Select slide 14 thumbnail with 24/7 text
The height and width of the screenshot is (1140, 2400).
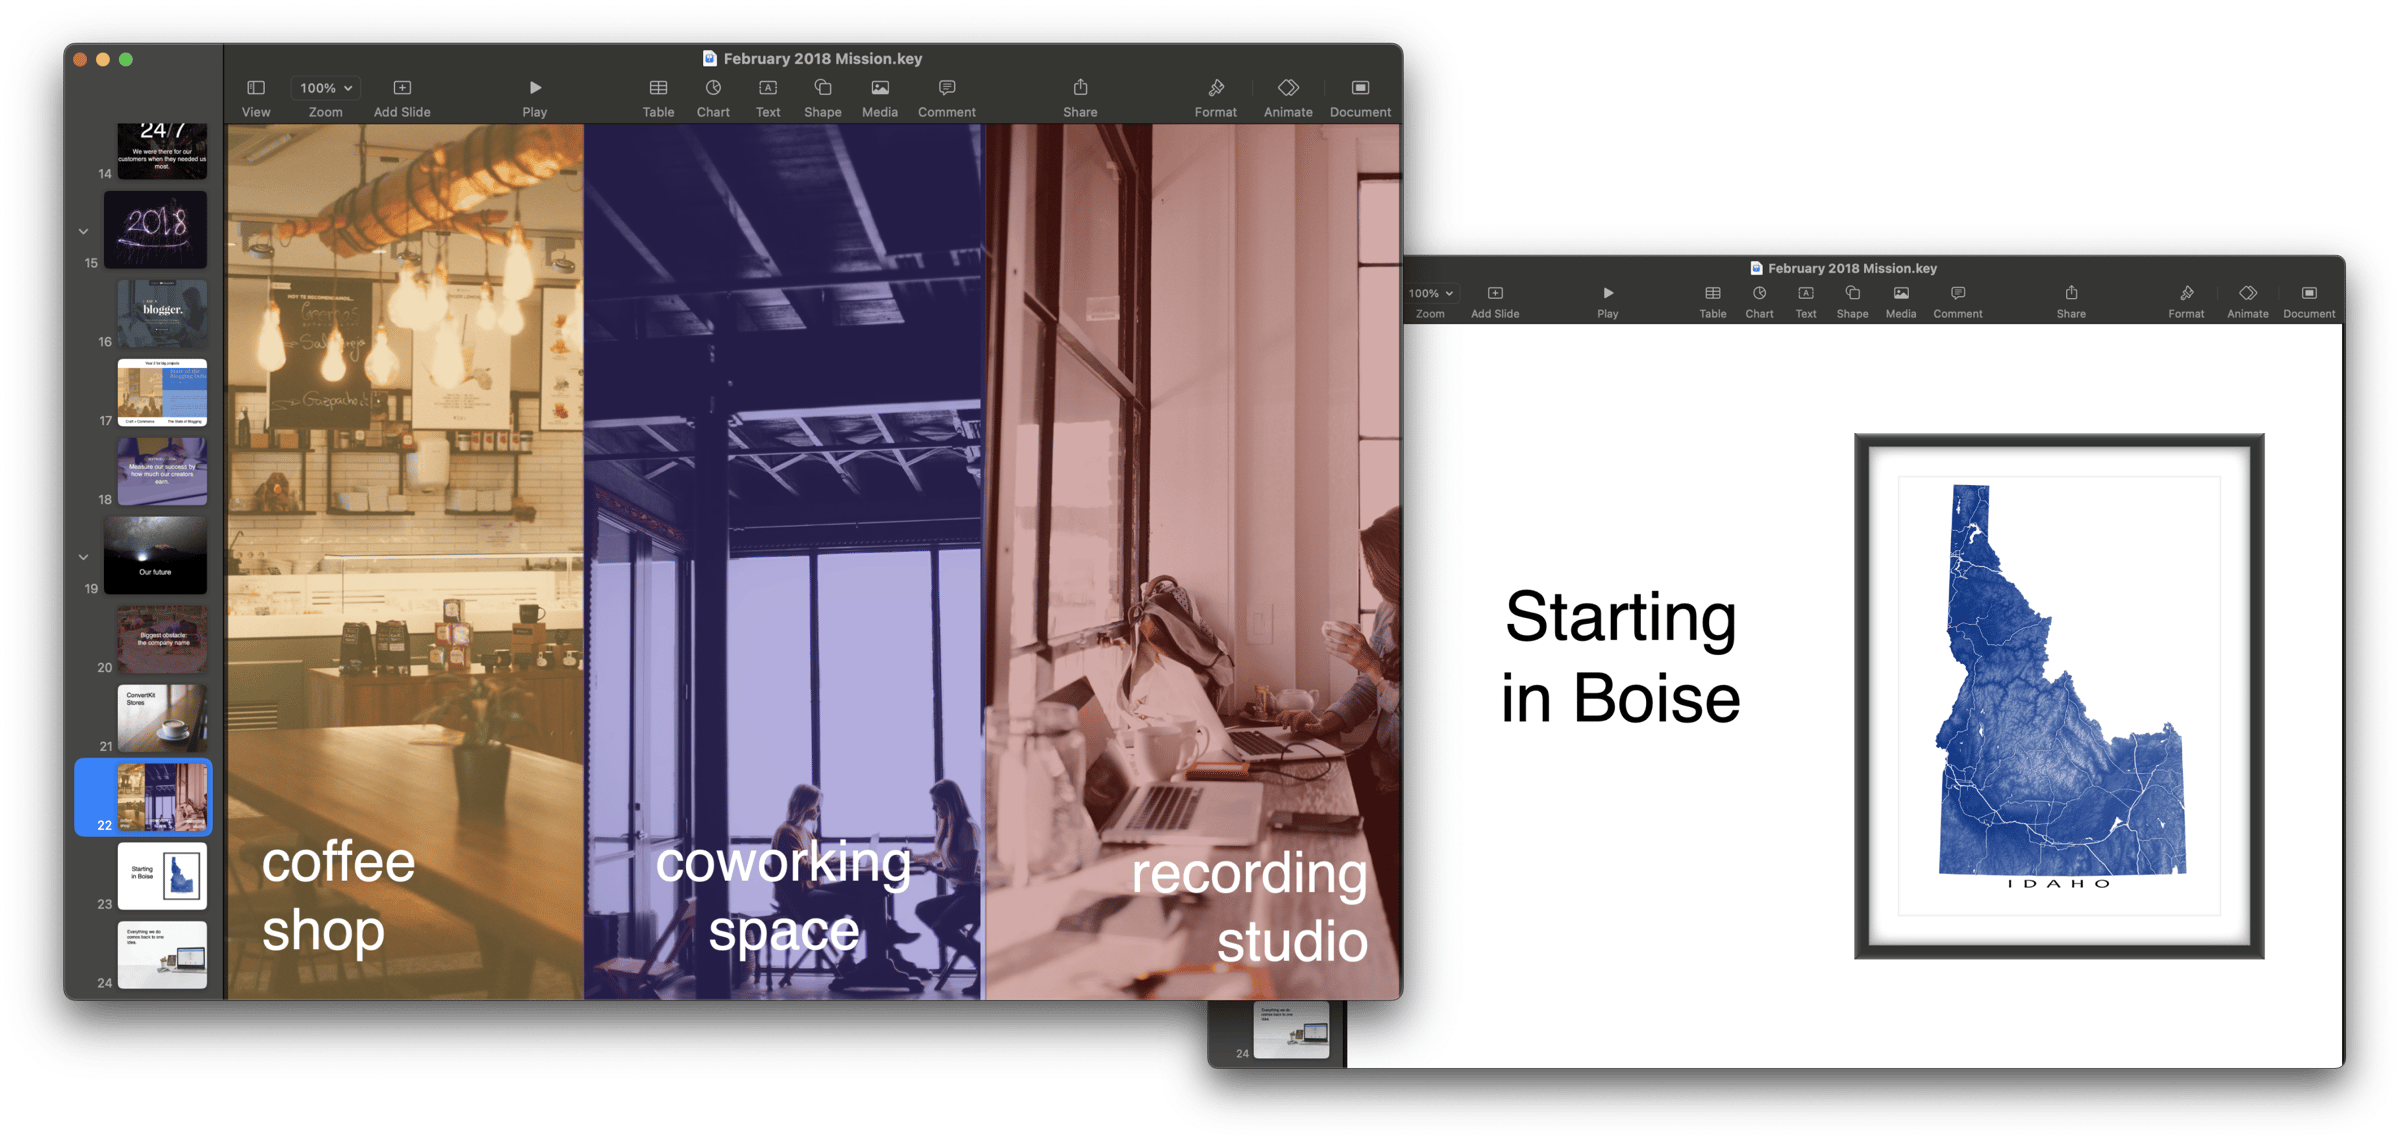[162, 151]
